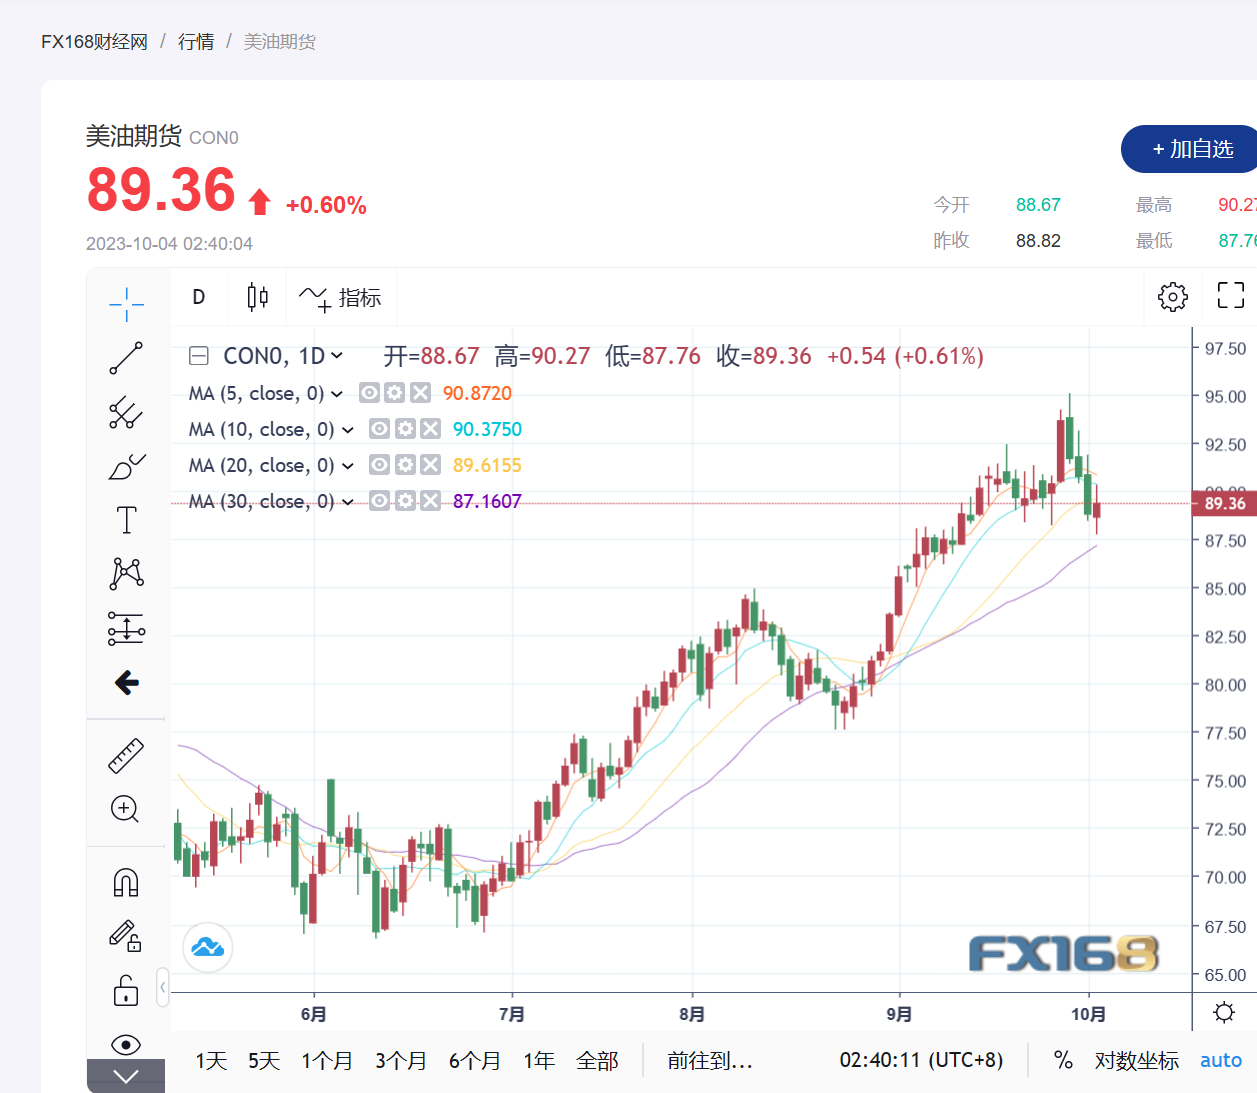
Task: Click the 加自选 button
Action: click(x=1192, y=149)
